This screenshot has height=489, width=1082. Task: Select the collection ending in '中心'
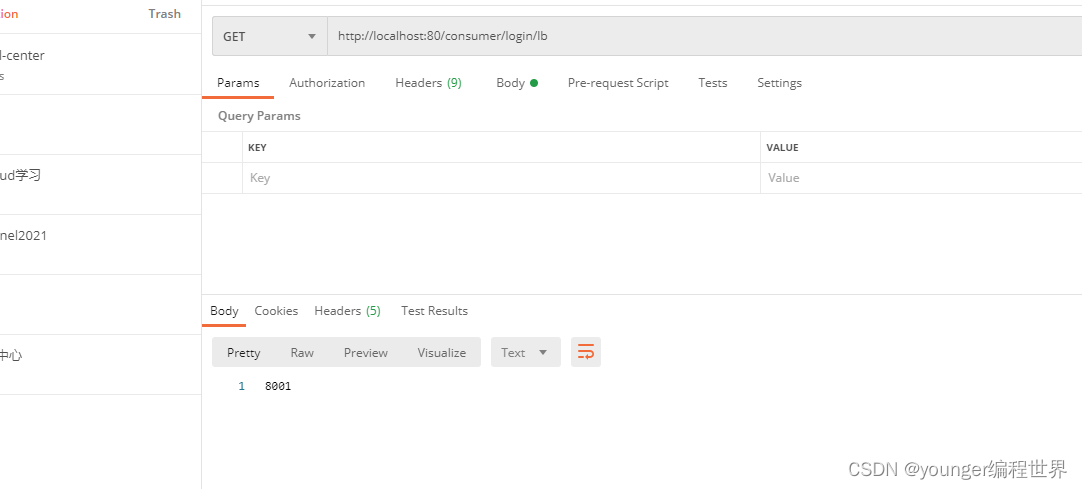pyautogui.click(x=11, y=356)
